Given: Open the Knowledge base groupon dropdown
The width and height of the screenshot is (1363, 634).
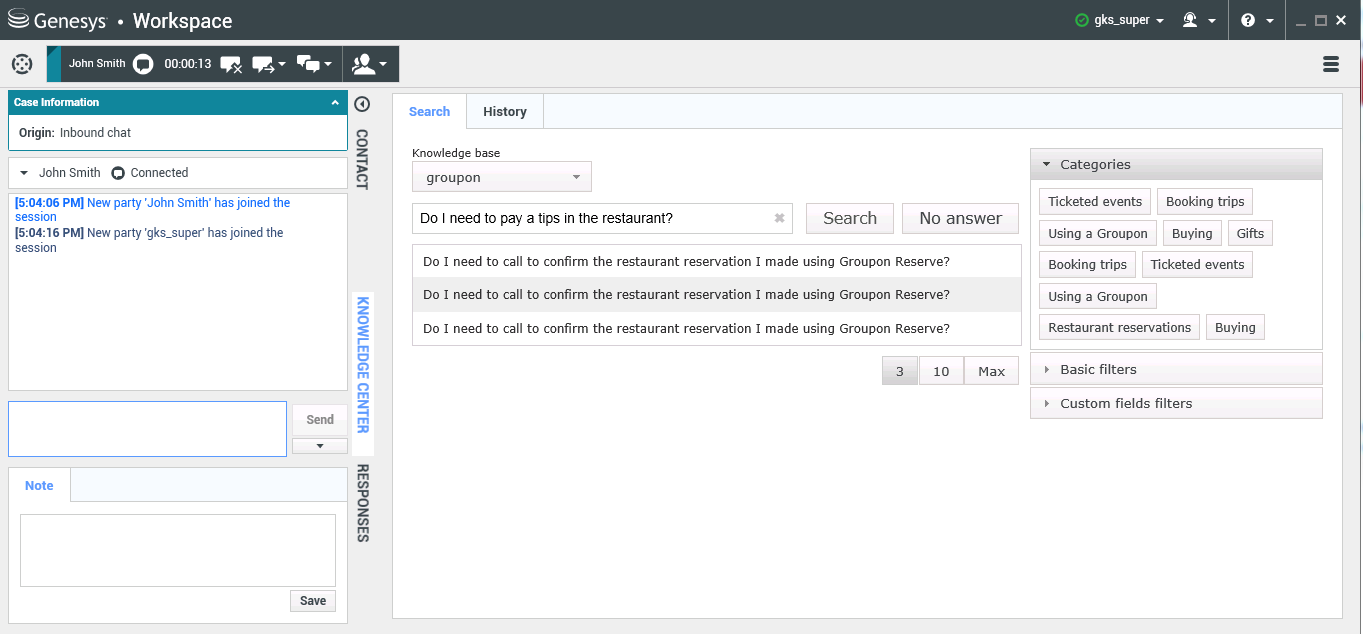Looking at the screenshot, I should 501,177.
